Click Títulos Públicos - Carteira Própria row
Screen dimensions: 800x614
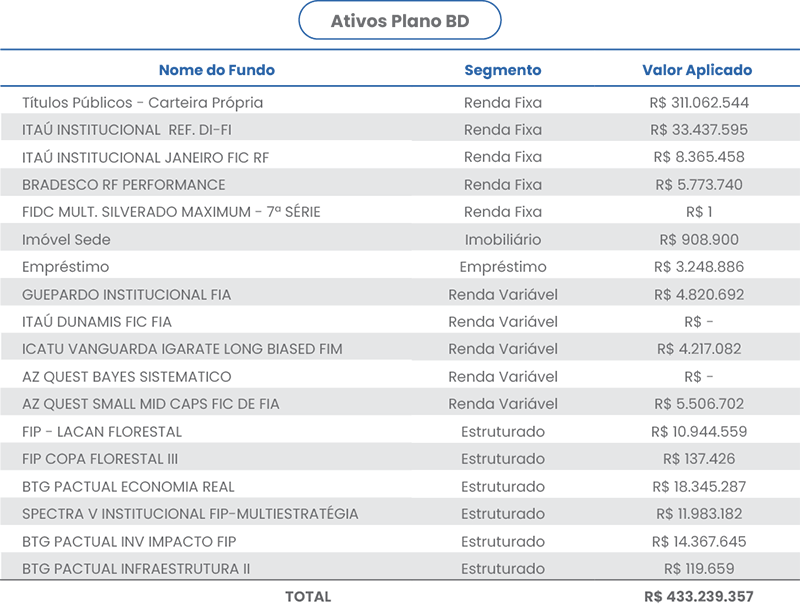(x=143, y=102)
